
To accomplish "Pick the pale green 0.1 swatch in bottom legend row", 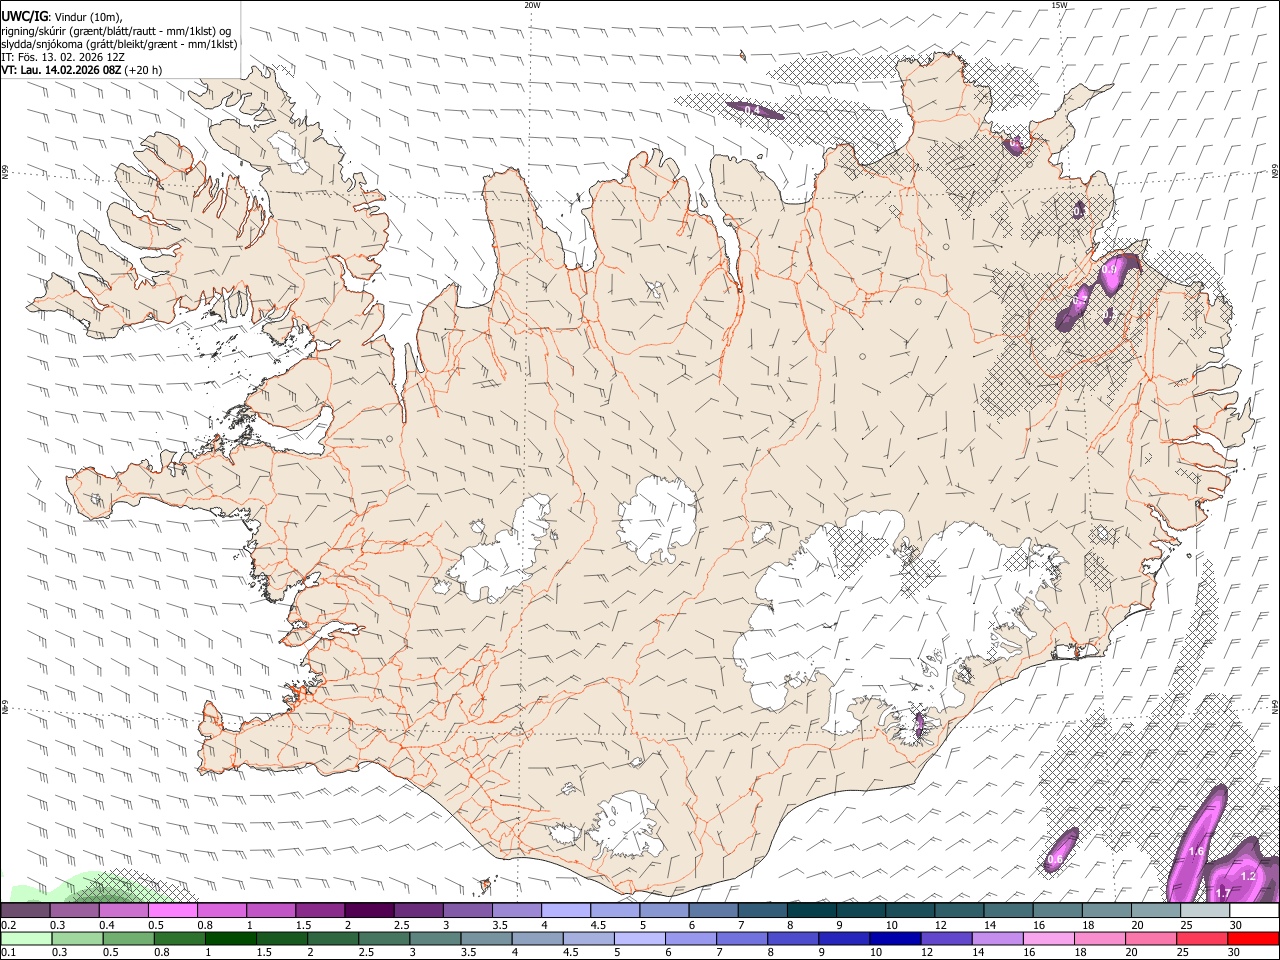I will tap(26, 938).
